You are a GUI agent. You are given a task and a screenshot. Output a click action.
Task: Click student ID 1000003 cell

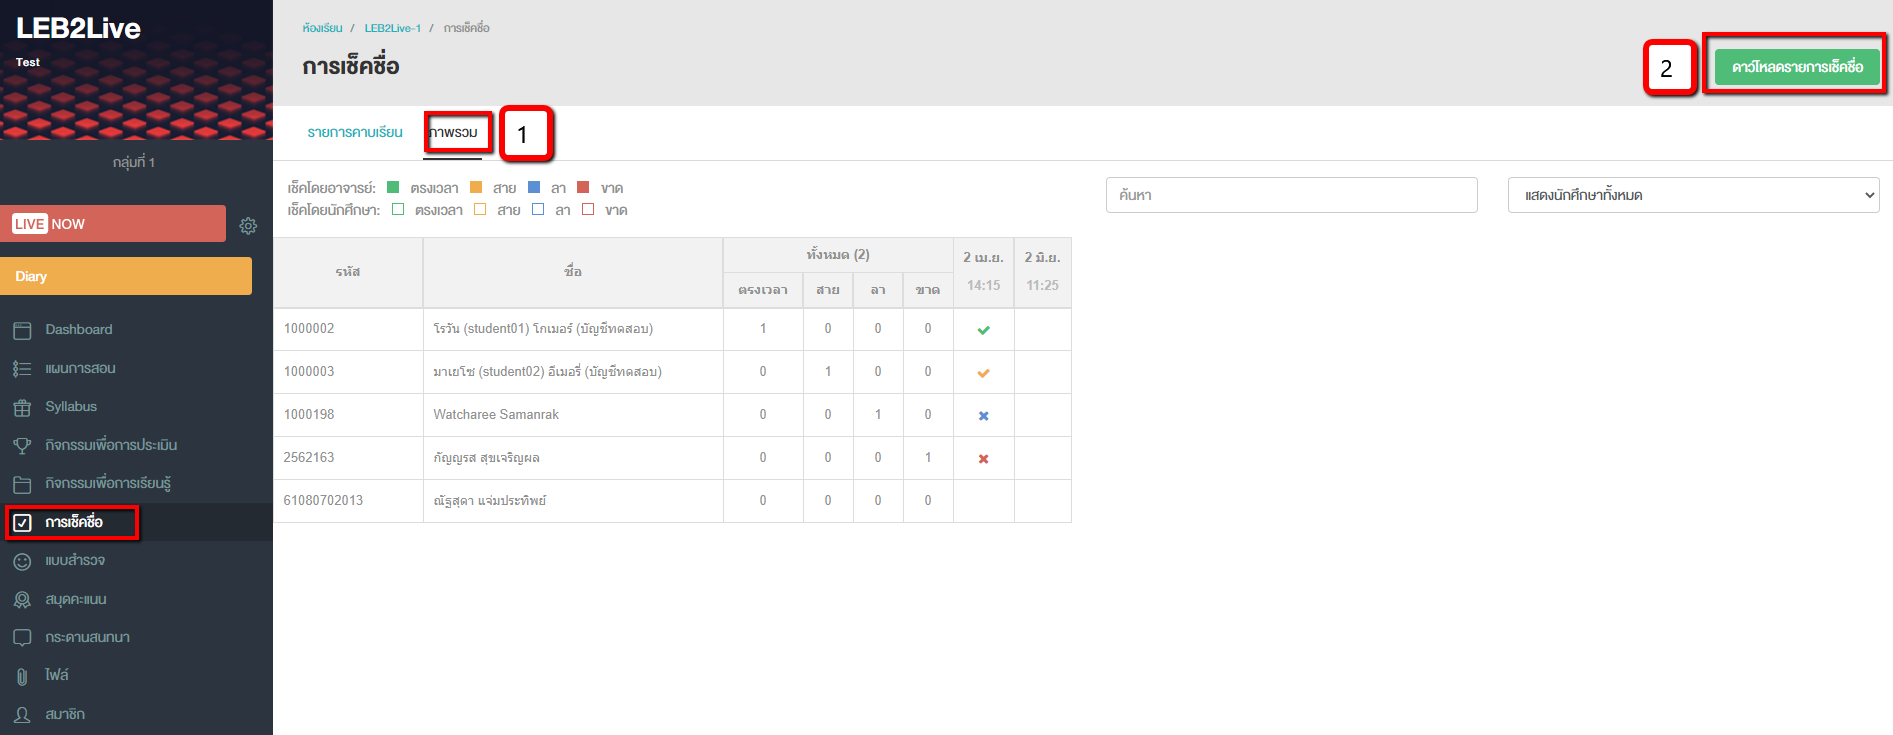(x=348, y=372)
